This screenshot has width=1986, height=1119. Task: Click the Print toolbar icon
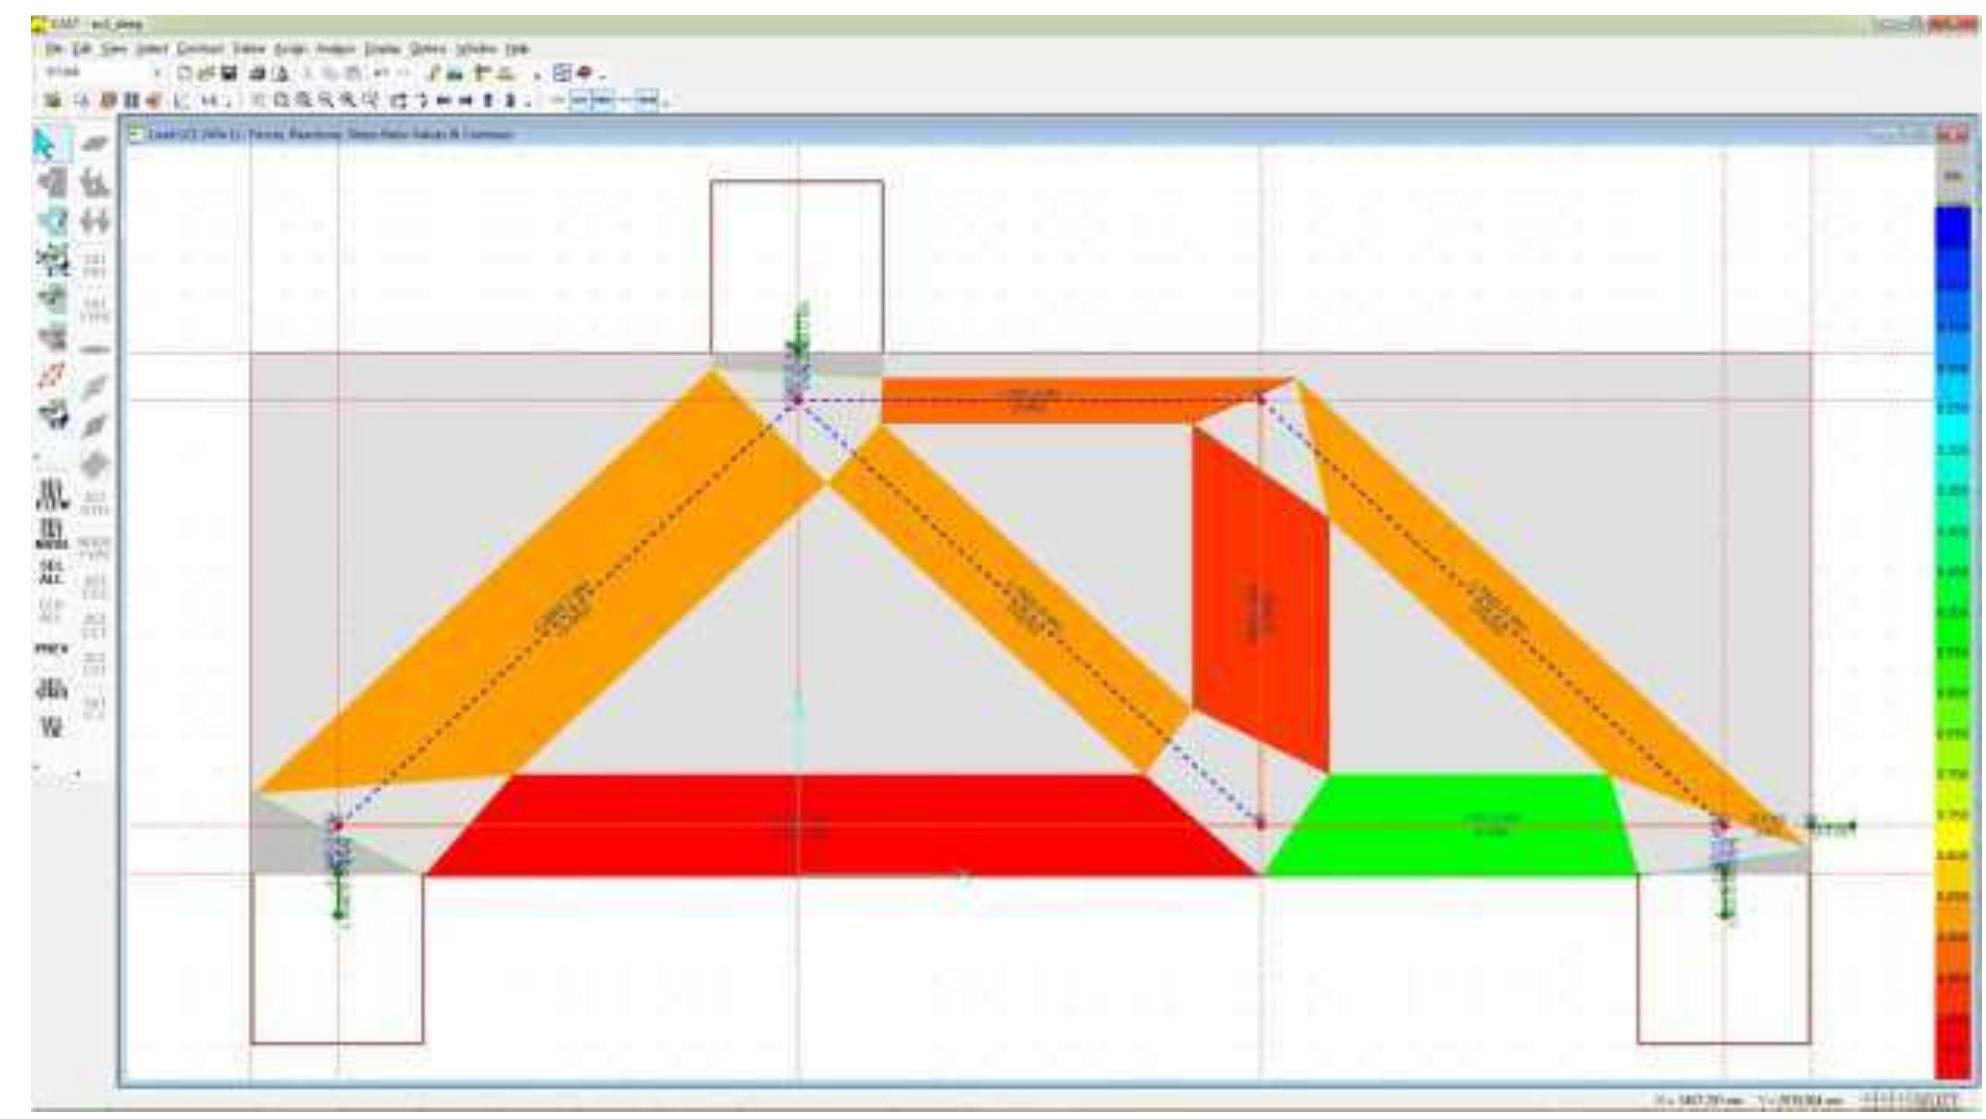256,74
